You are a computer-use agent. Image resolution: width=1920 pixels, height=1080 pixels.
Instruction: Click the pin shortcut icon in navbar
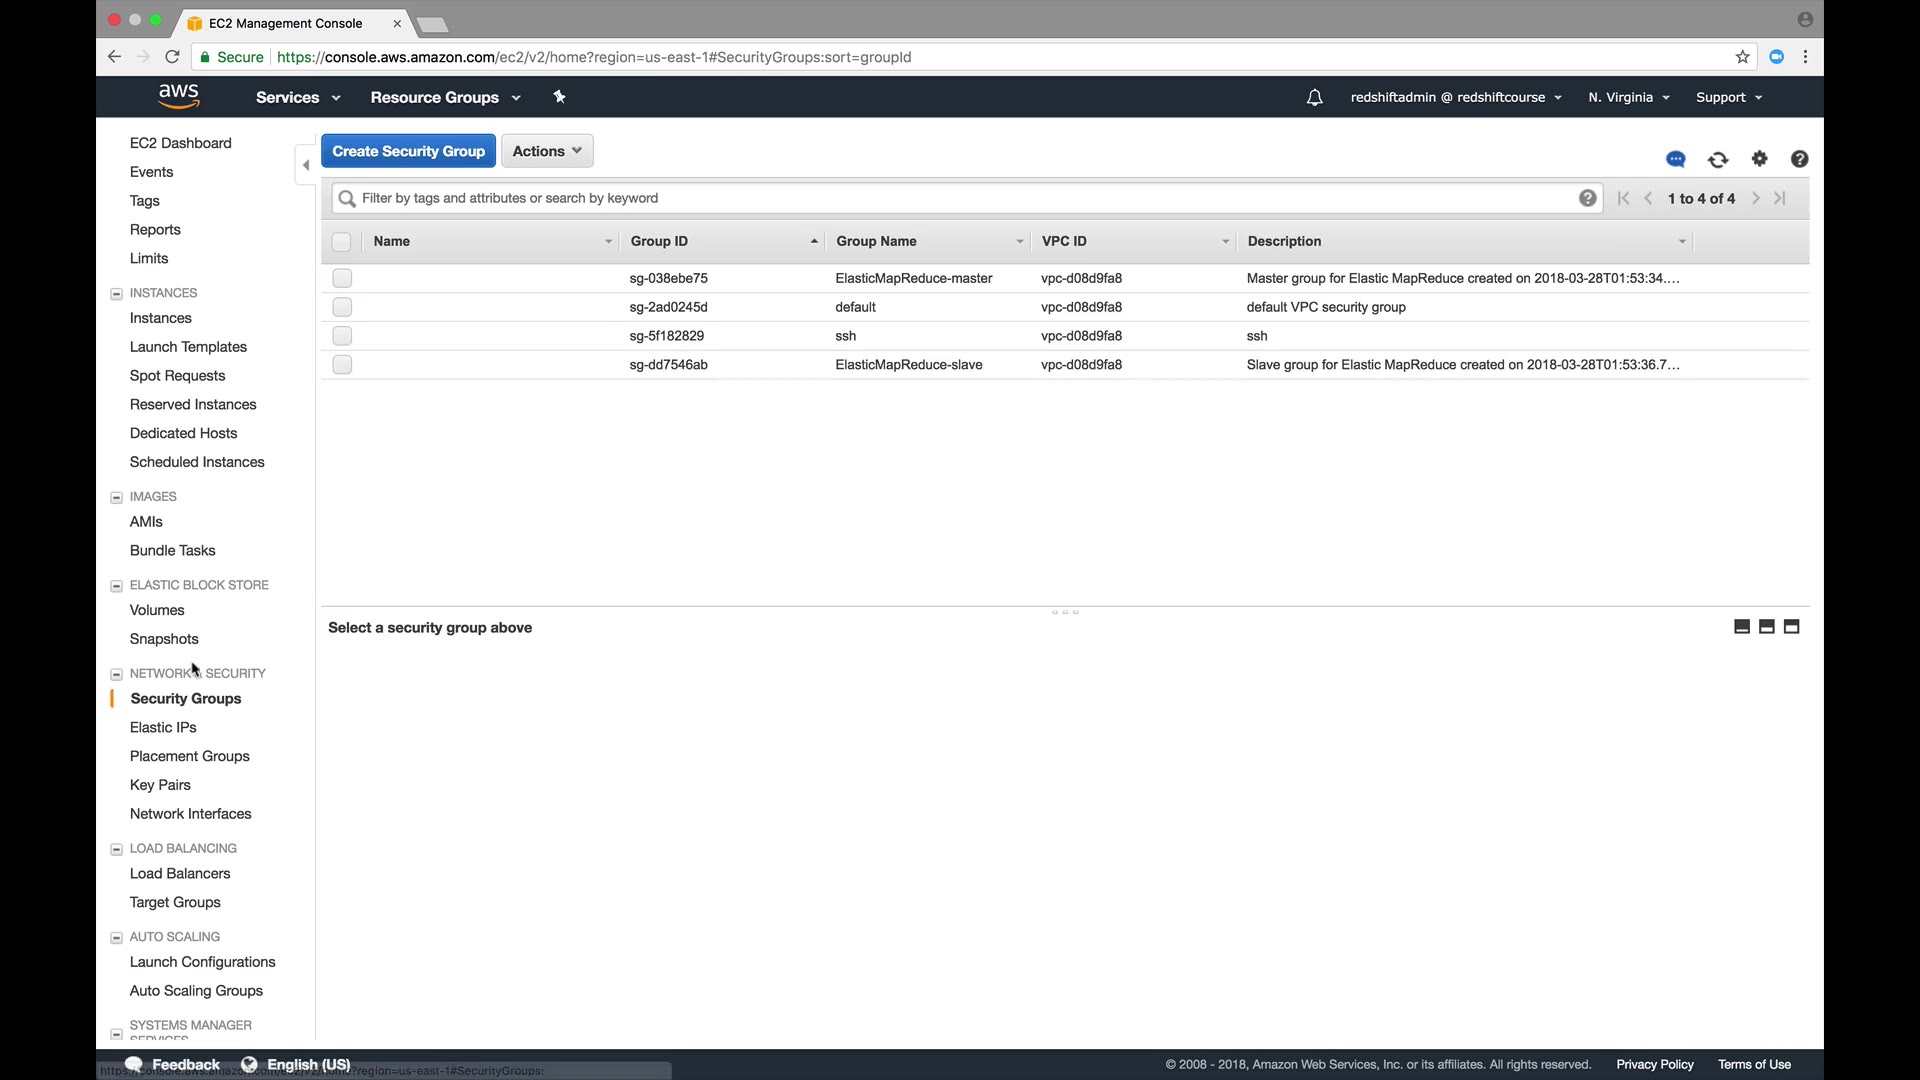point(559,97)
